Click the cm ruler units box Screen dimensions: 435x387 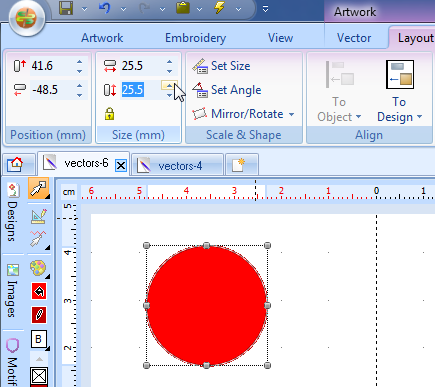click(x=69, y=192)
